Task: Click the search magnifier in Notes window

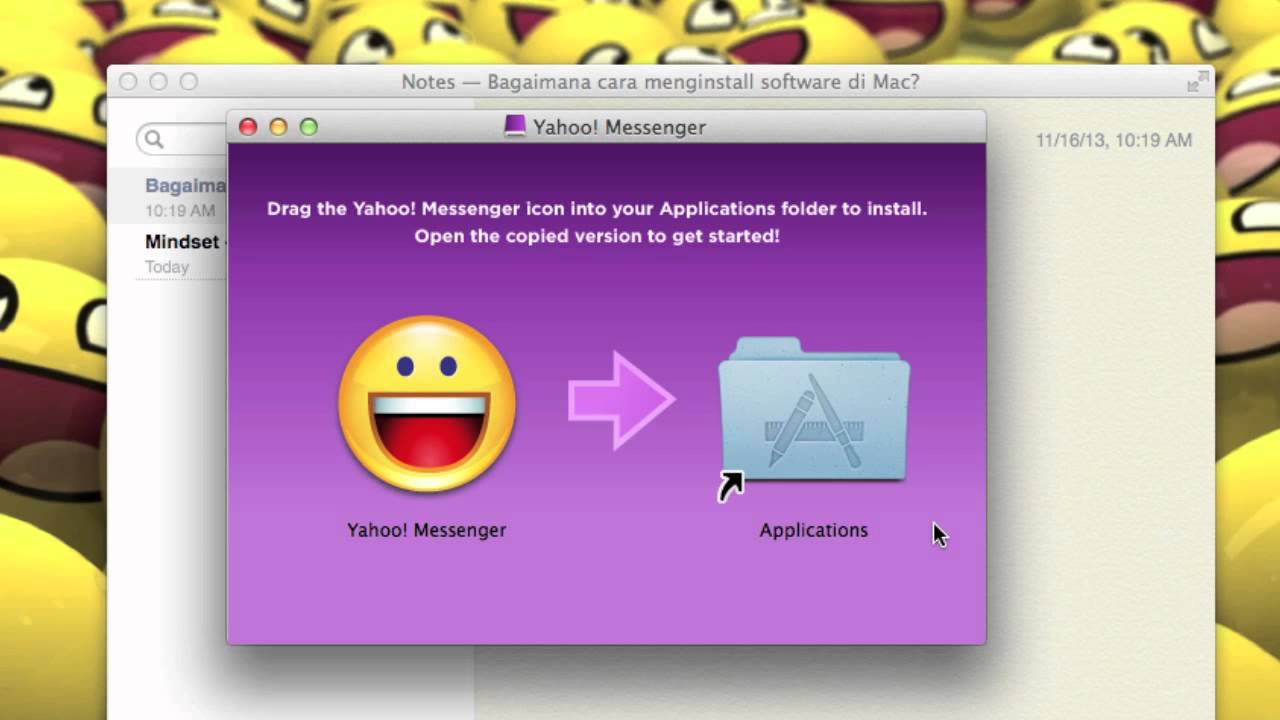Action: (154, 139)
